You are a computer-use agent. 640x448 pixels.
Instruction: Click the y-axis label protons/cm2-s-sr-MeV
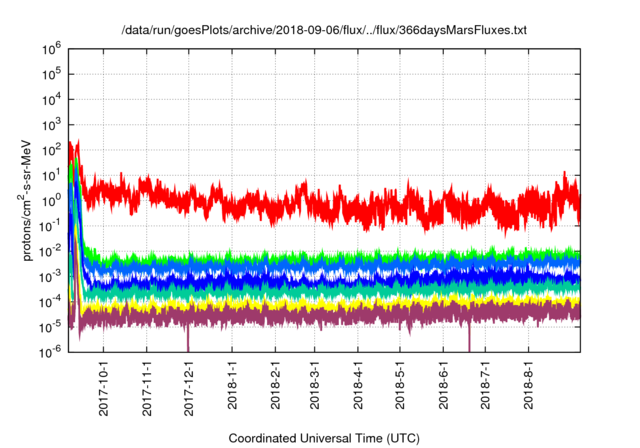[31, 198]
